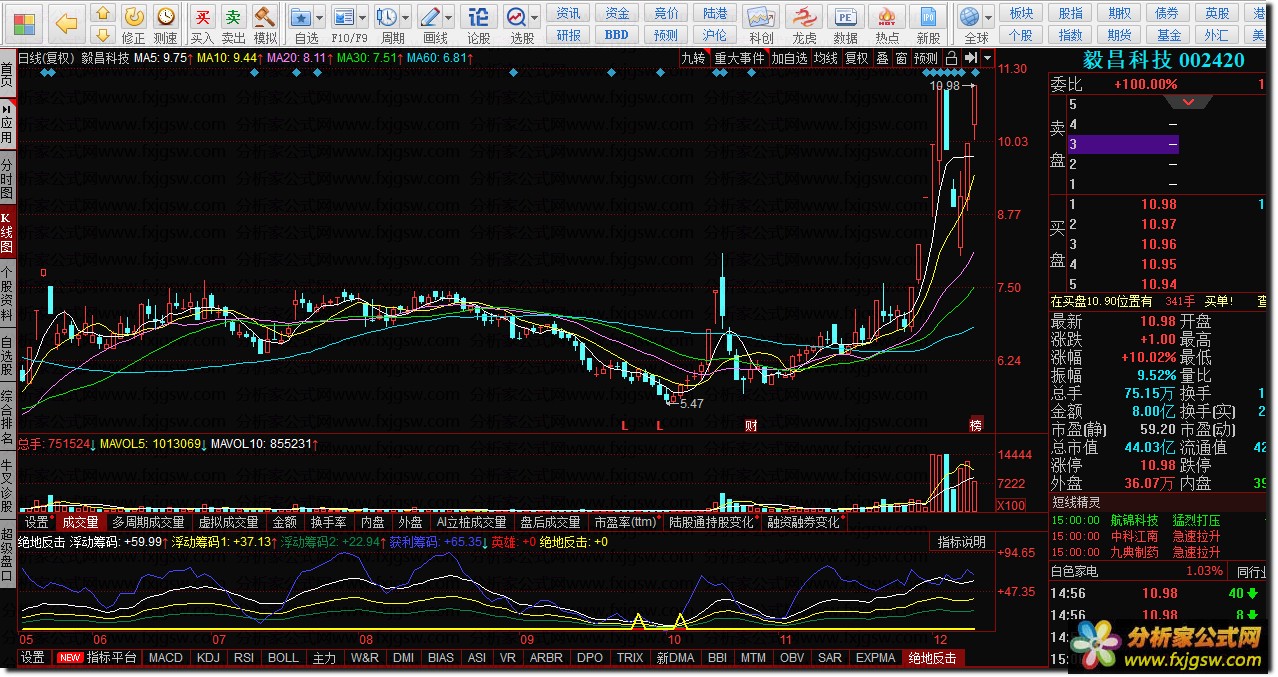
Task: Open the 龙虎 dragon-tiger list icon
Action: (x=804, y=24)
